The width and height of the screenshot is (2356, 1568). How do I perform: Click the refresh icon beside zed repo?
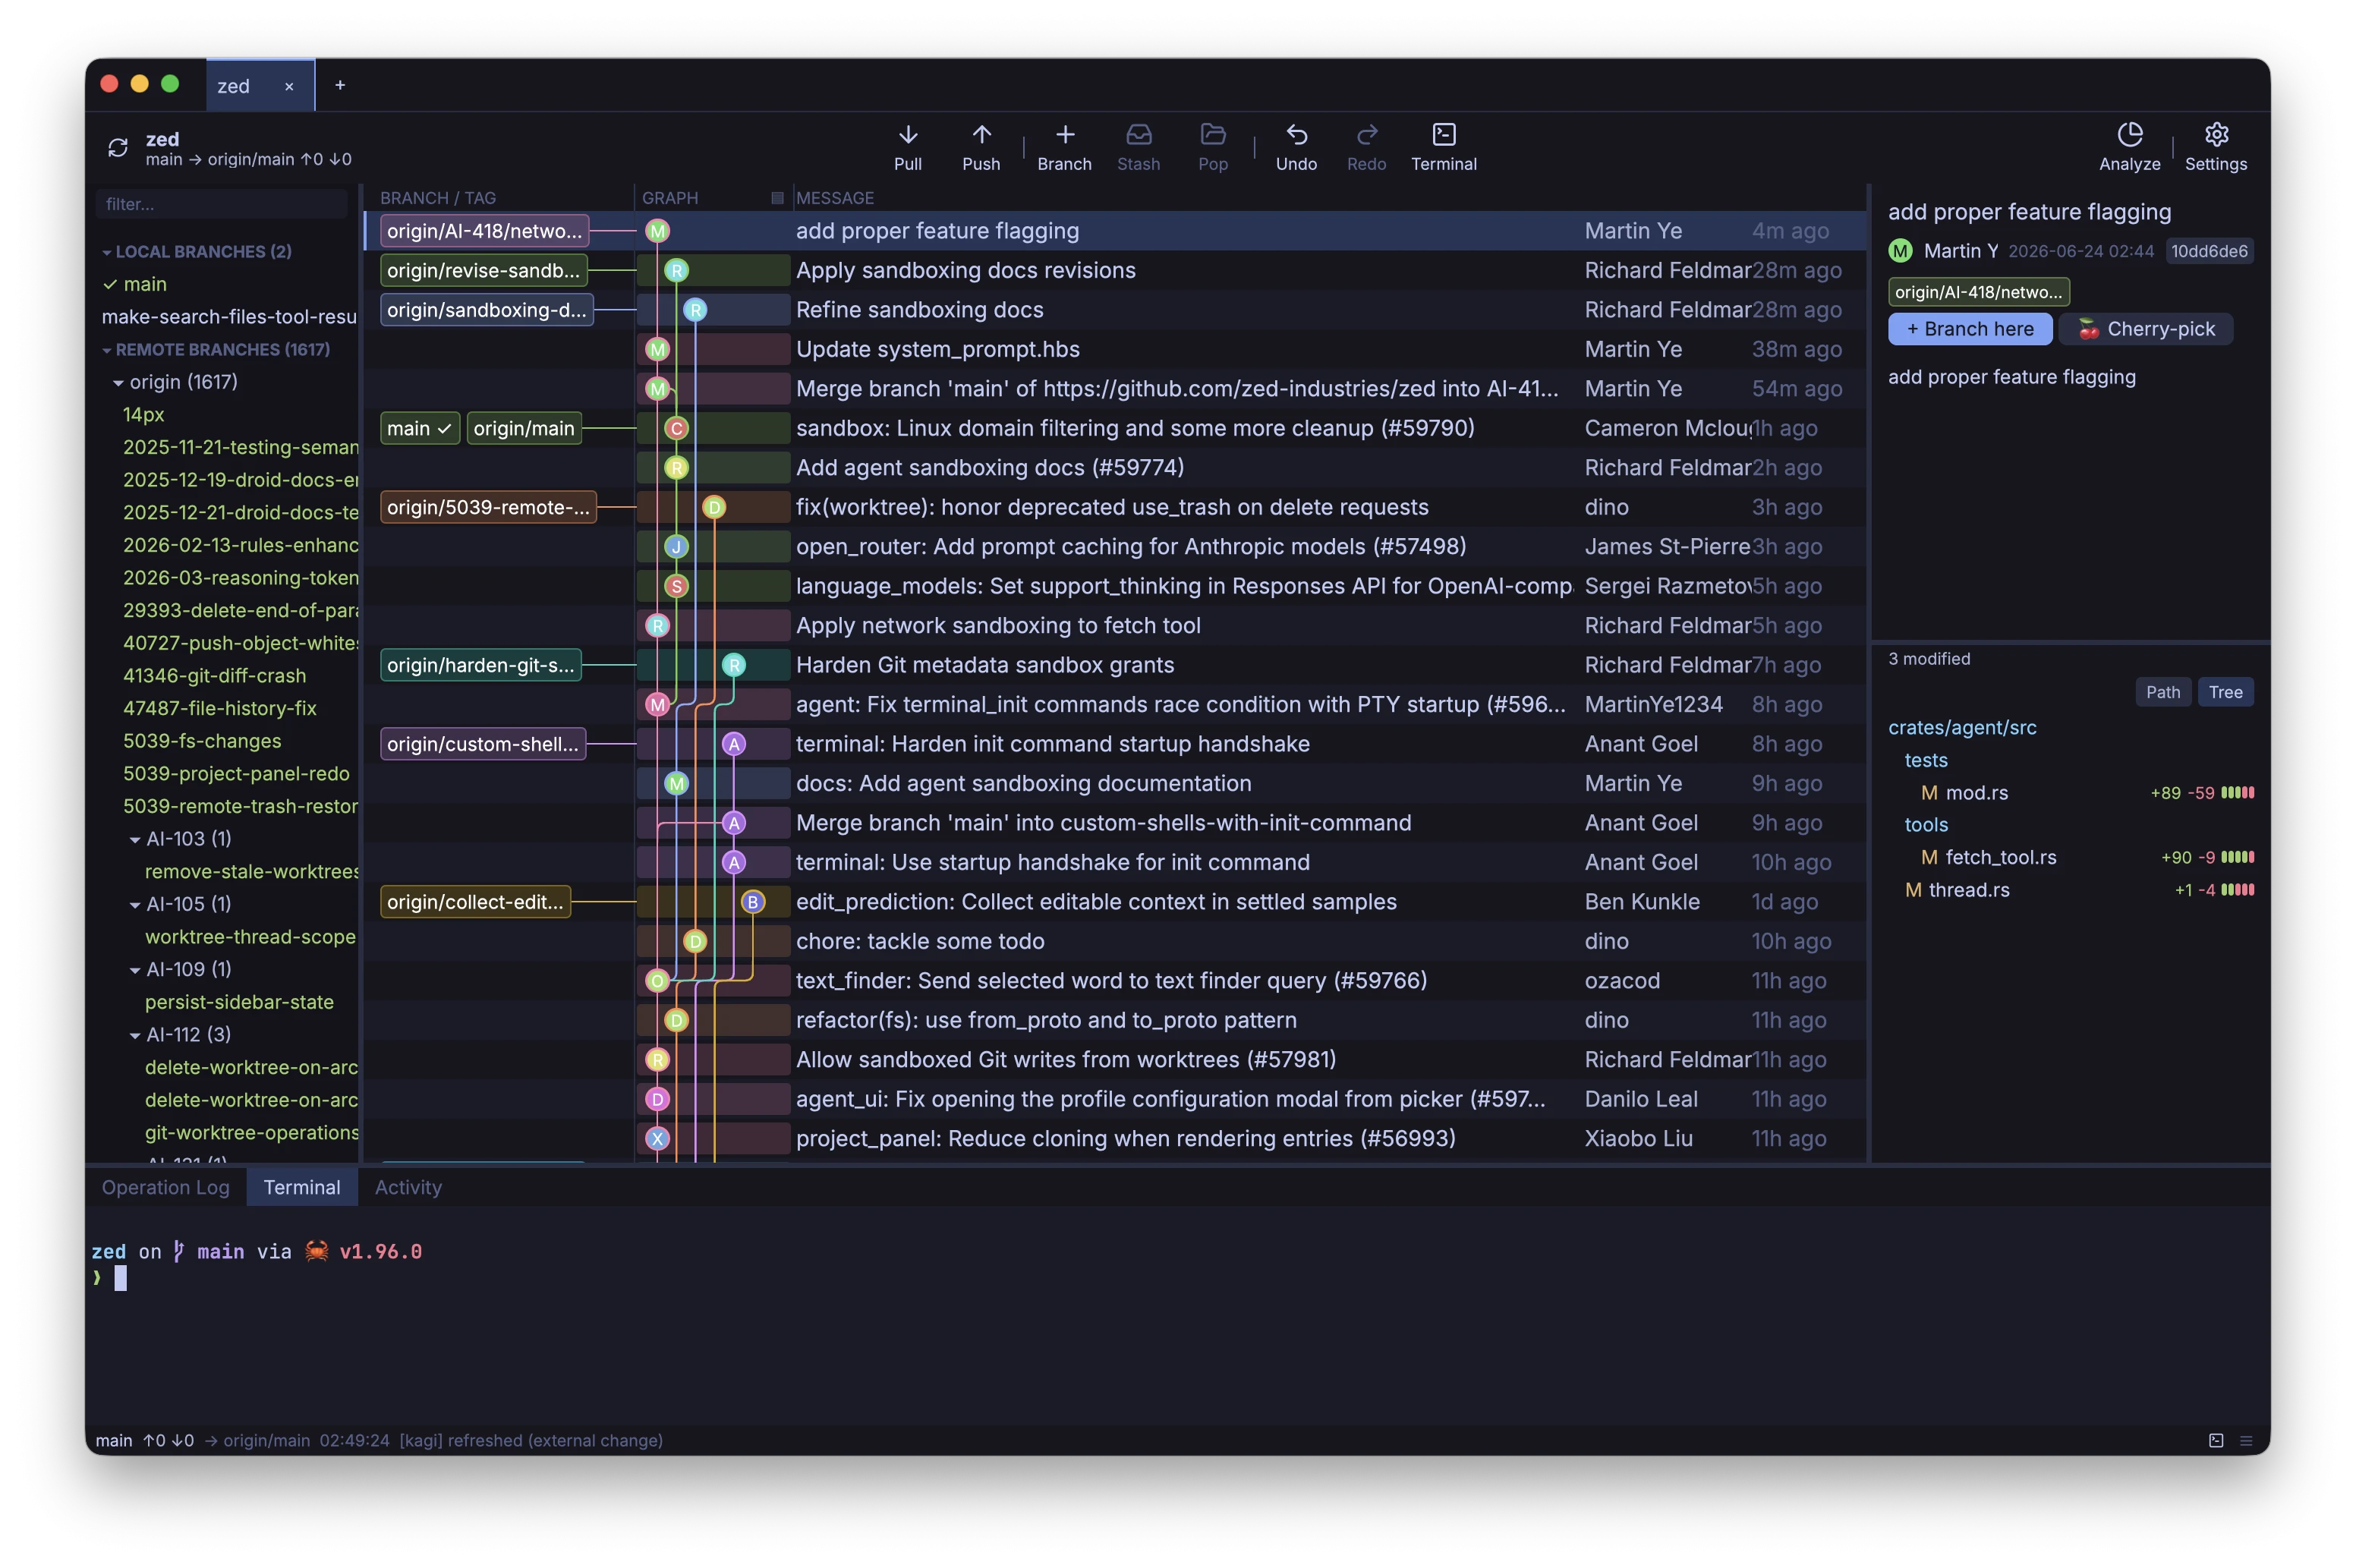pos(118,148)
